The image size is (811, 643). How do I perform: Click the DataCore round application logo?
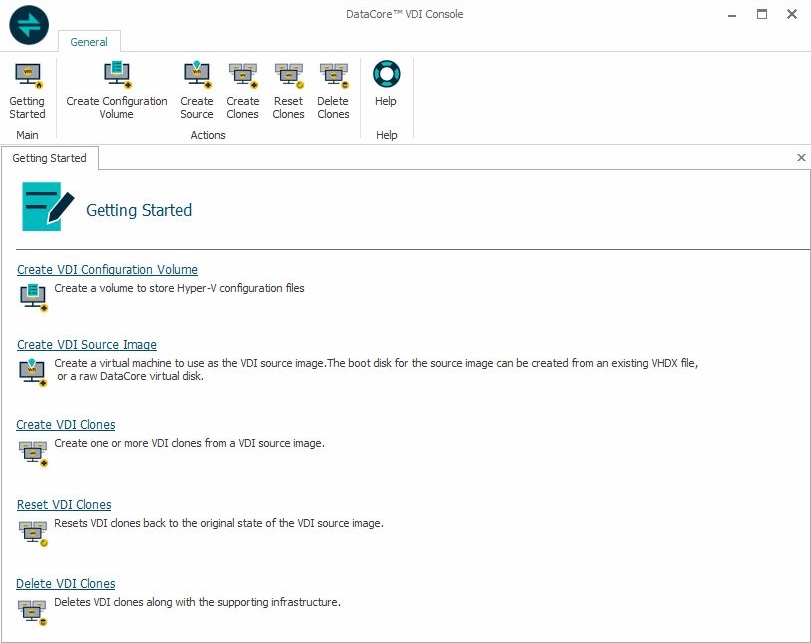[x=29, y=26]
